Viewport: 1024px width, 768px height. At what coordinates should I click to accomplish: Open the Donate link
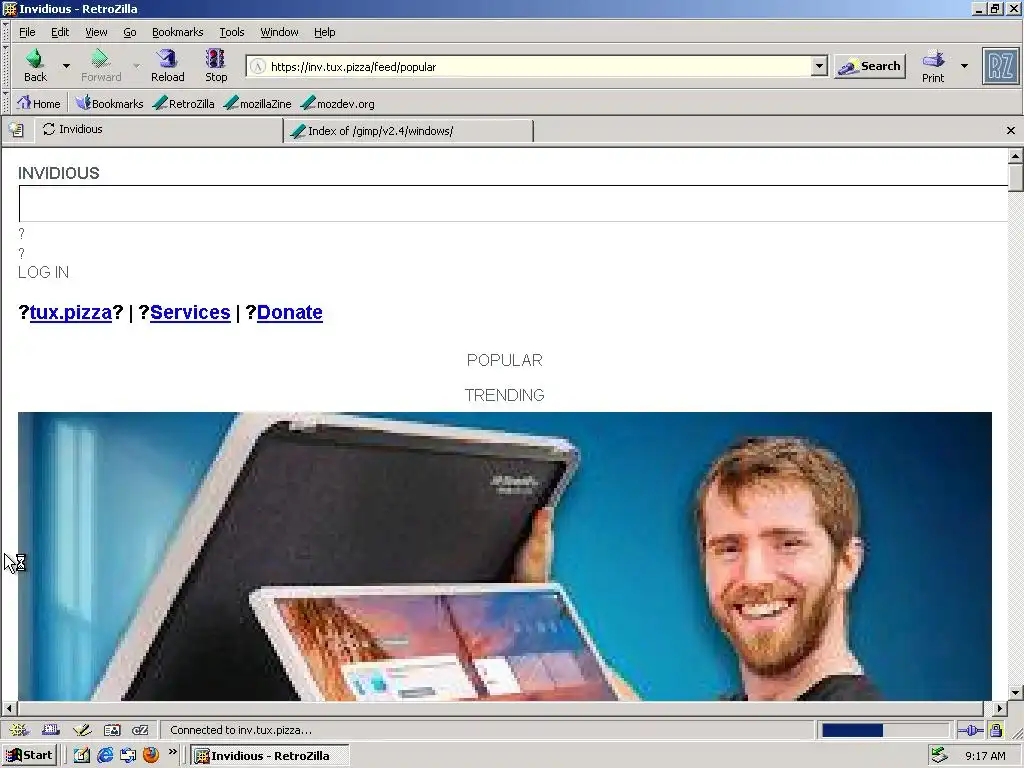(289, 312)
